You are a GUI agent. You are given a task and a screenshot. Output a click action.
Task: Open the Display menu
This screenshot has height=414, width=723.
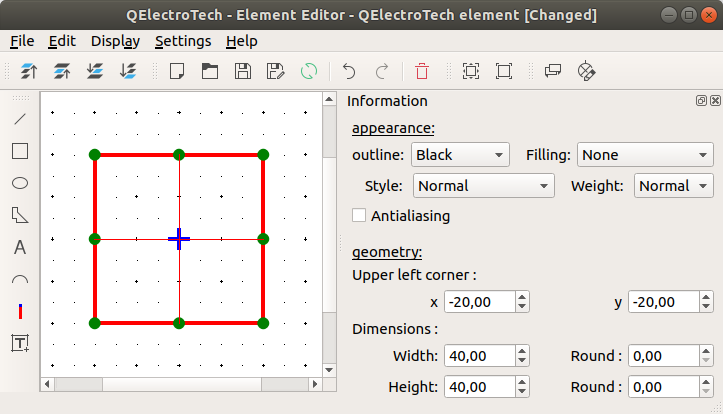115,41
